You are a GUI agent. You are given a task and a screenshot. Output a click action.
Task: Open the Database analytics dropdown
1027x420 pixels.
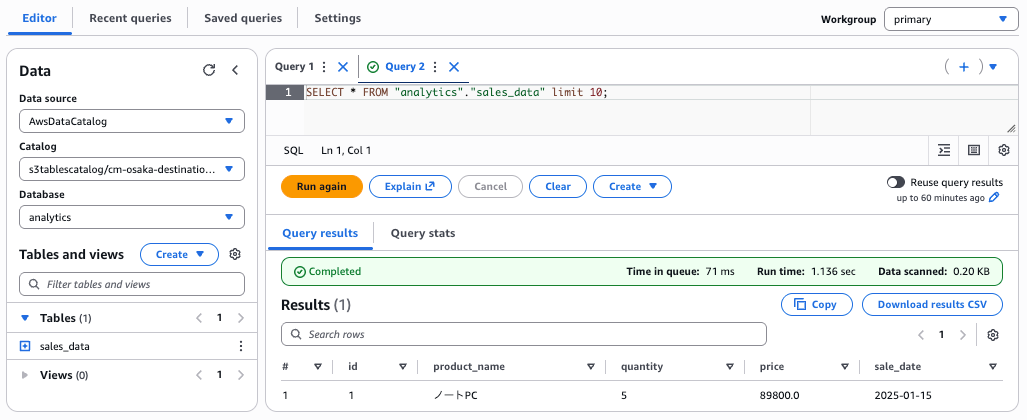(x=132, y=217)
